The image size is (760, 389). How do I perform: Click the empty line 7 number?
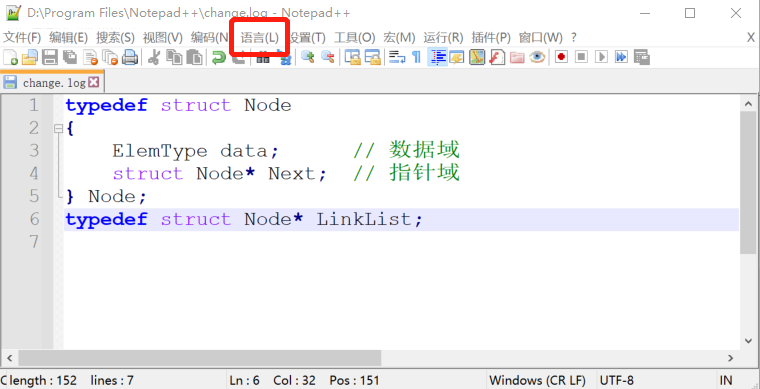(x=33, y=241)
